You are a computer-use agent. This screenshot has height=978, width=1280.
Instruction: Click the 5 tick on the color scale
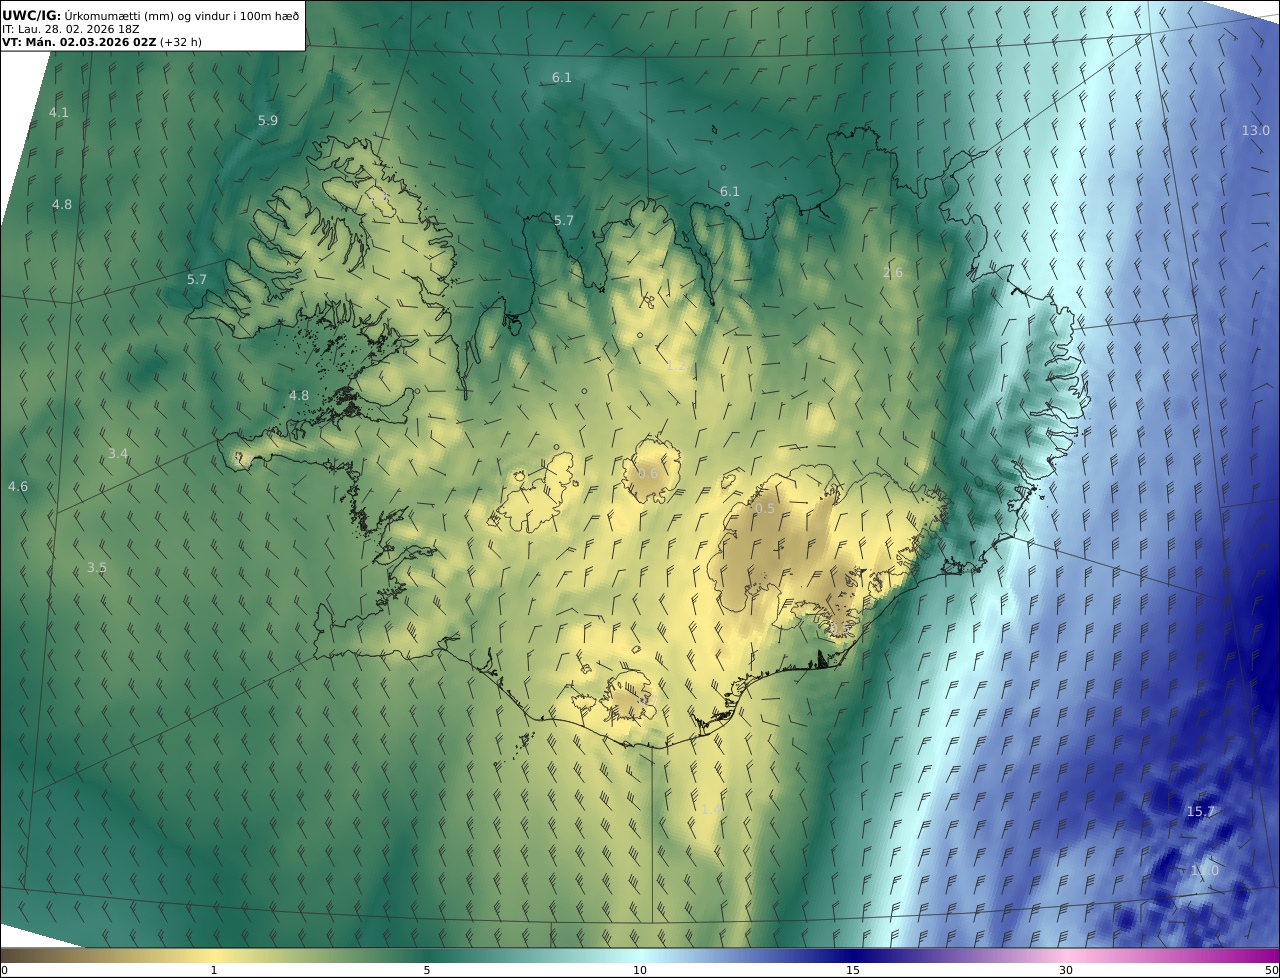(427, 970)
